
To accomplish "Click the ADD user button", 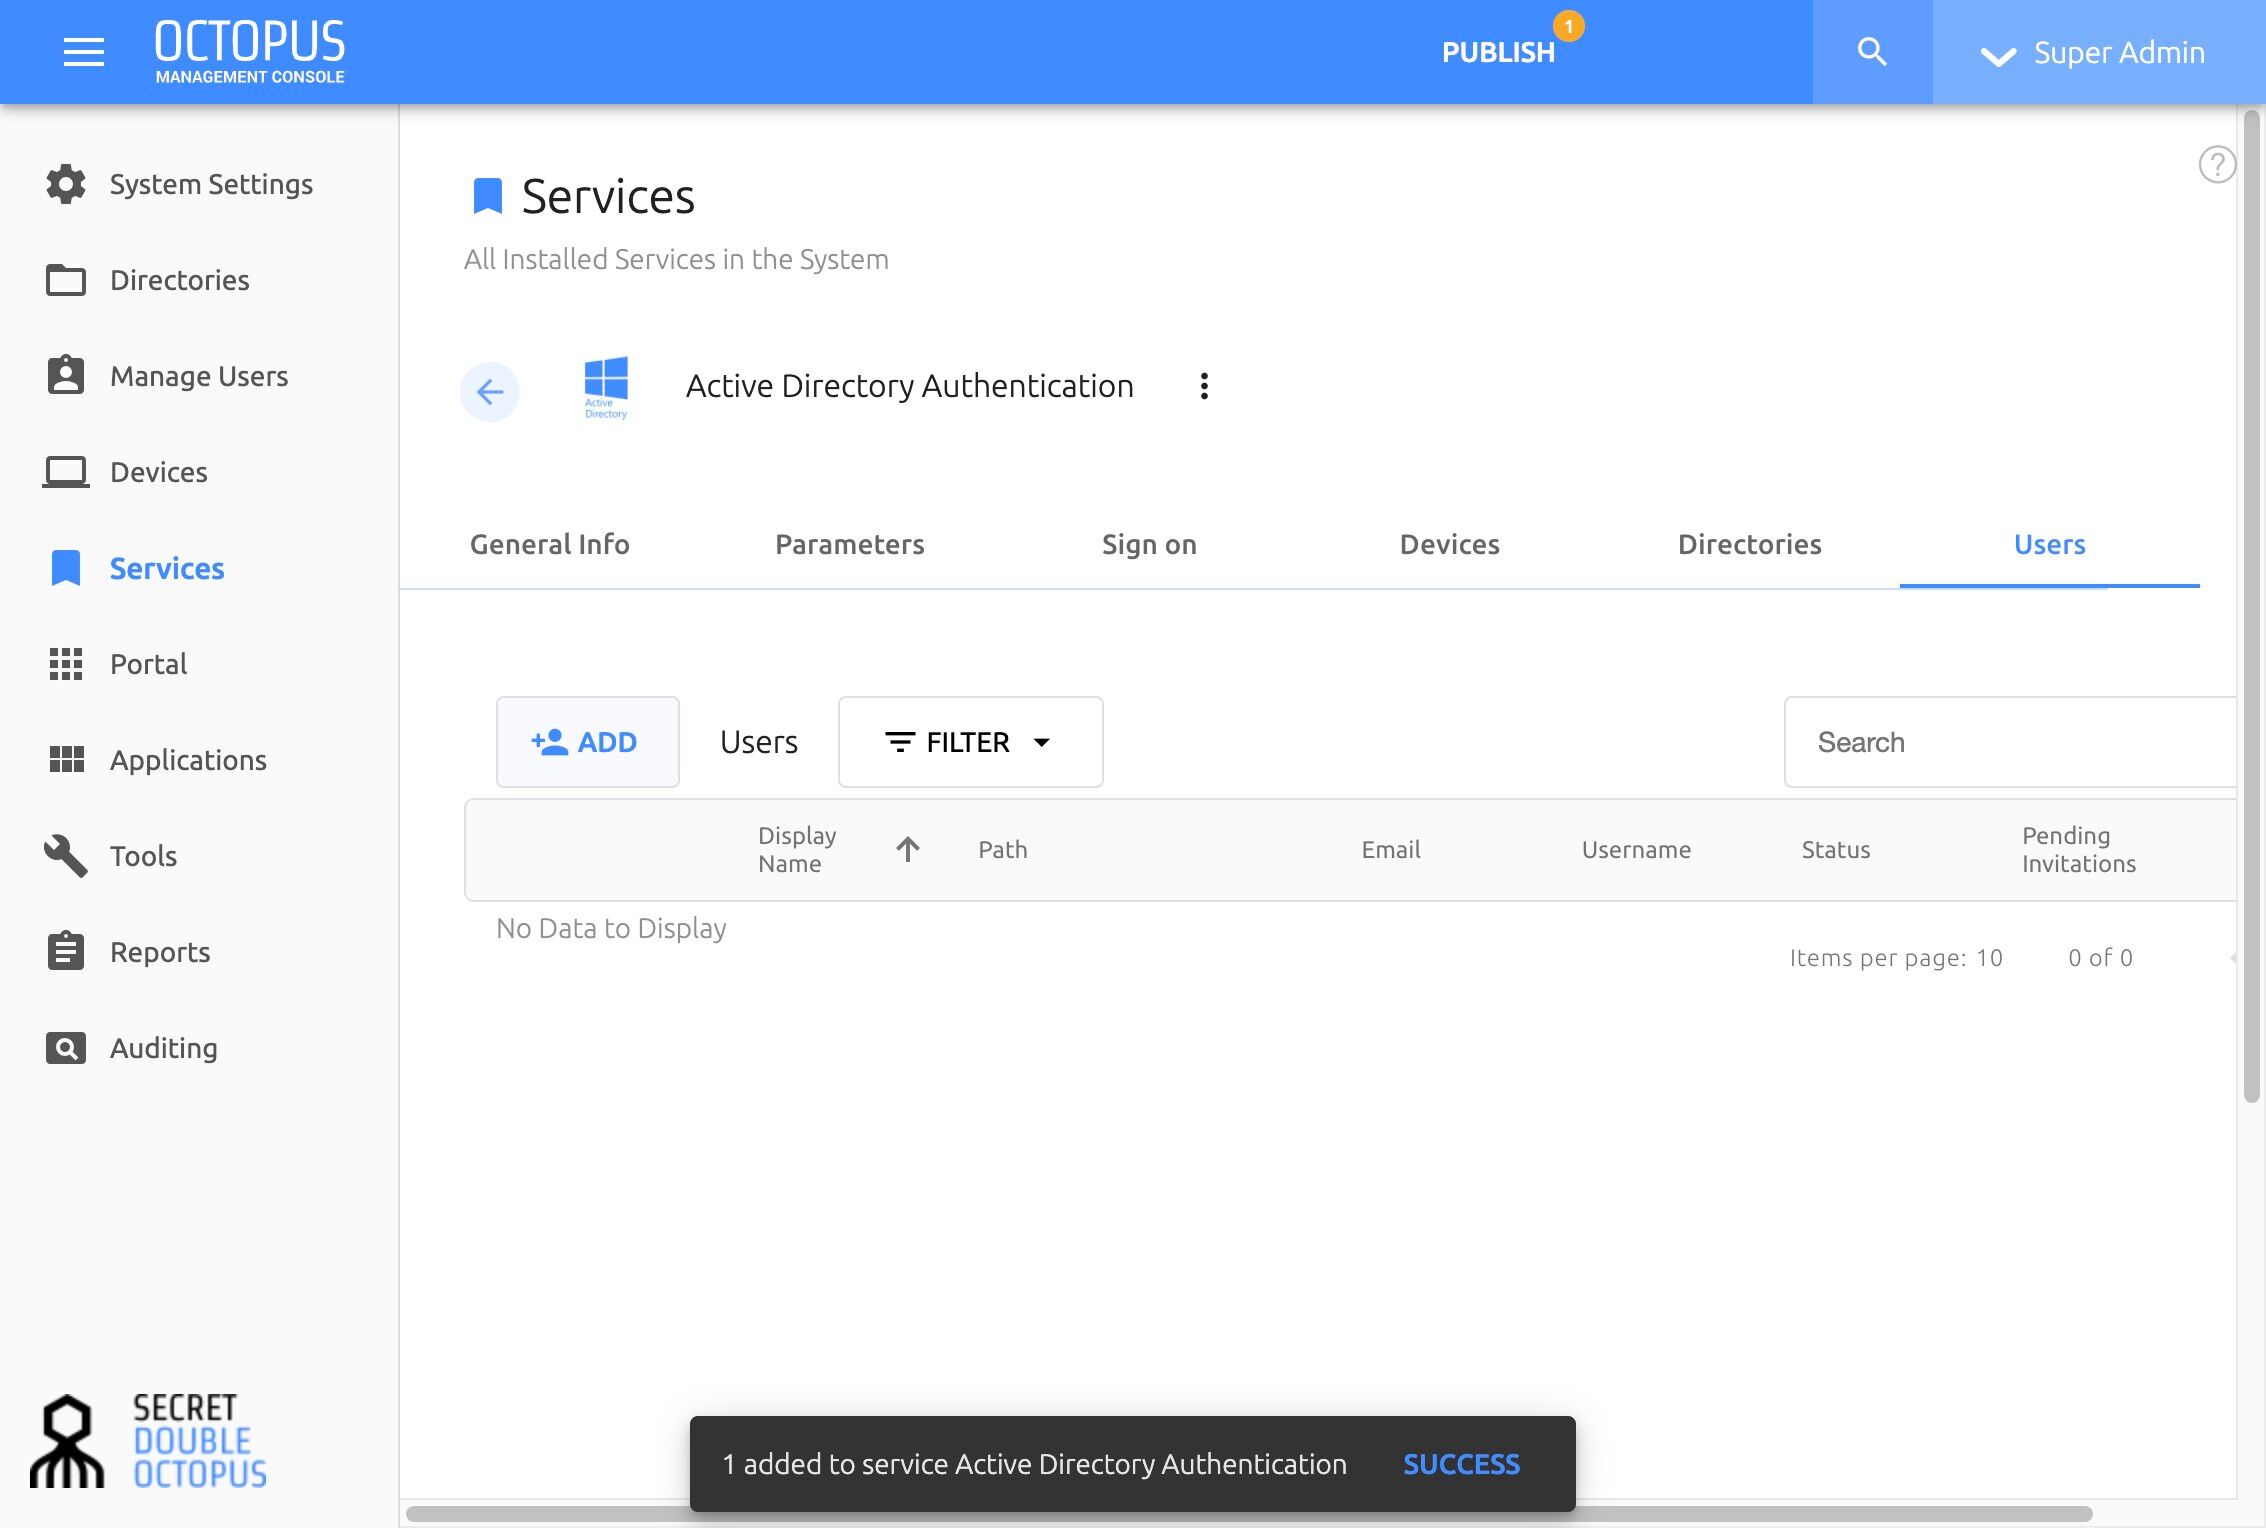I will [588, 742].
